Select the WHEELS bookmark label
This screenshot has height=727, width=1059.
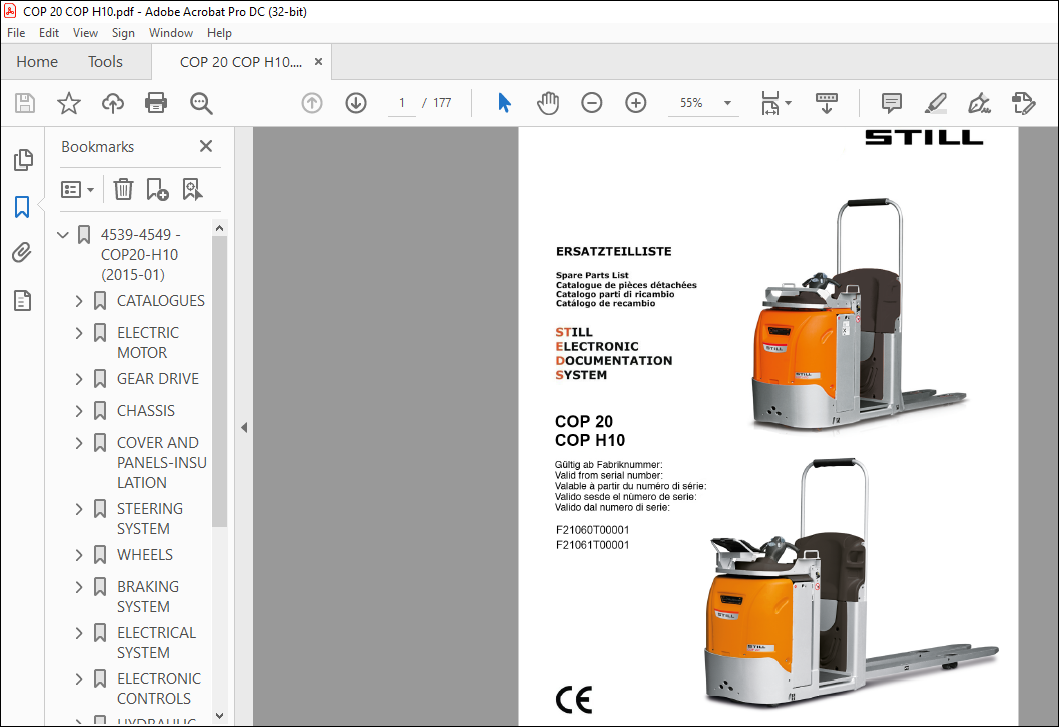tap(145, 555)
